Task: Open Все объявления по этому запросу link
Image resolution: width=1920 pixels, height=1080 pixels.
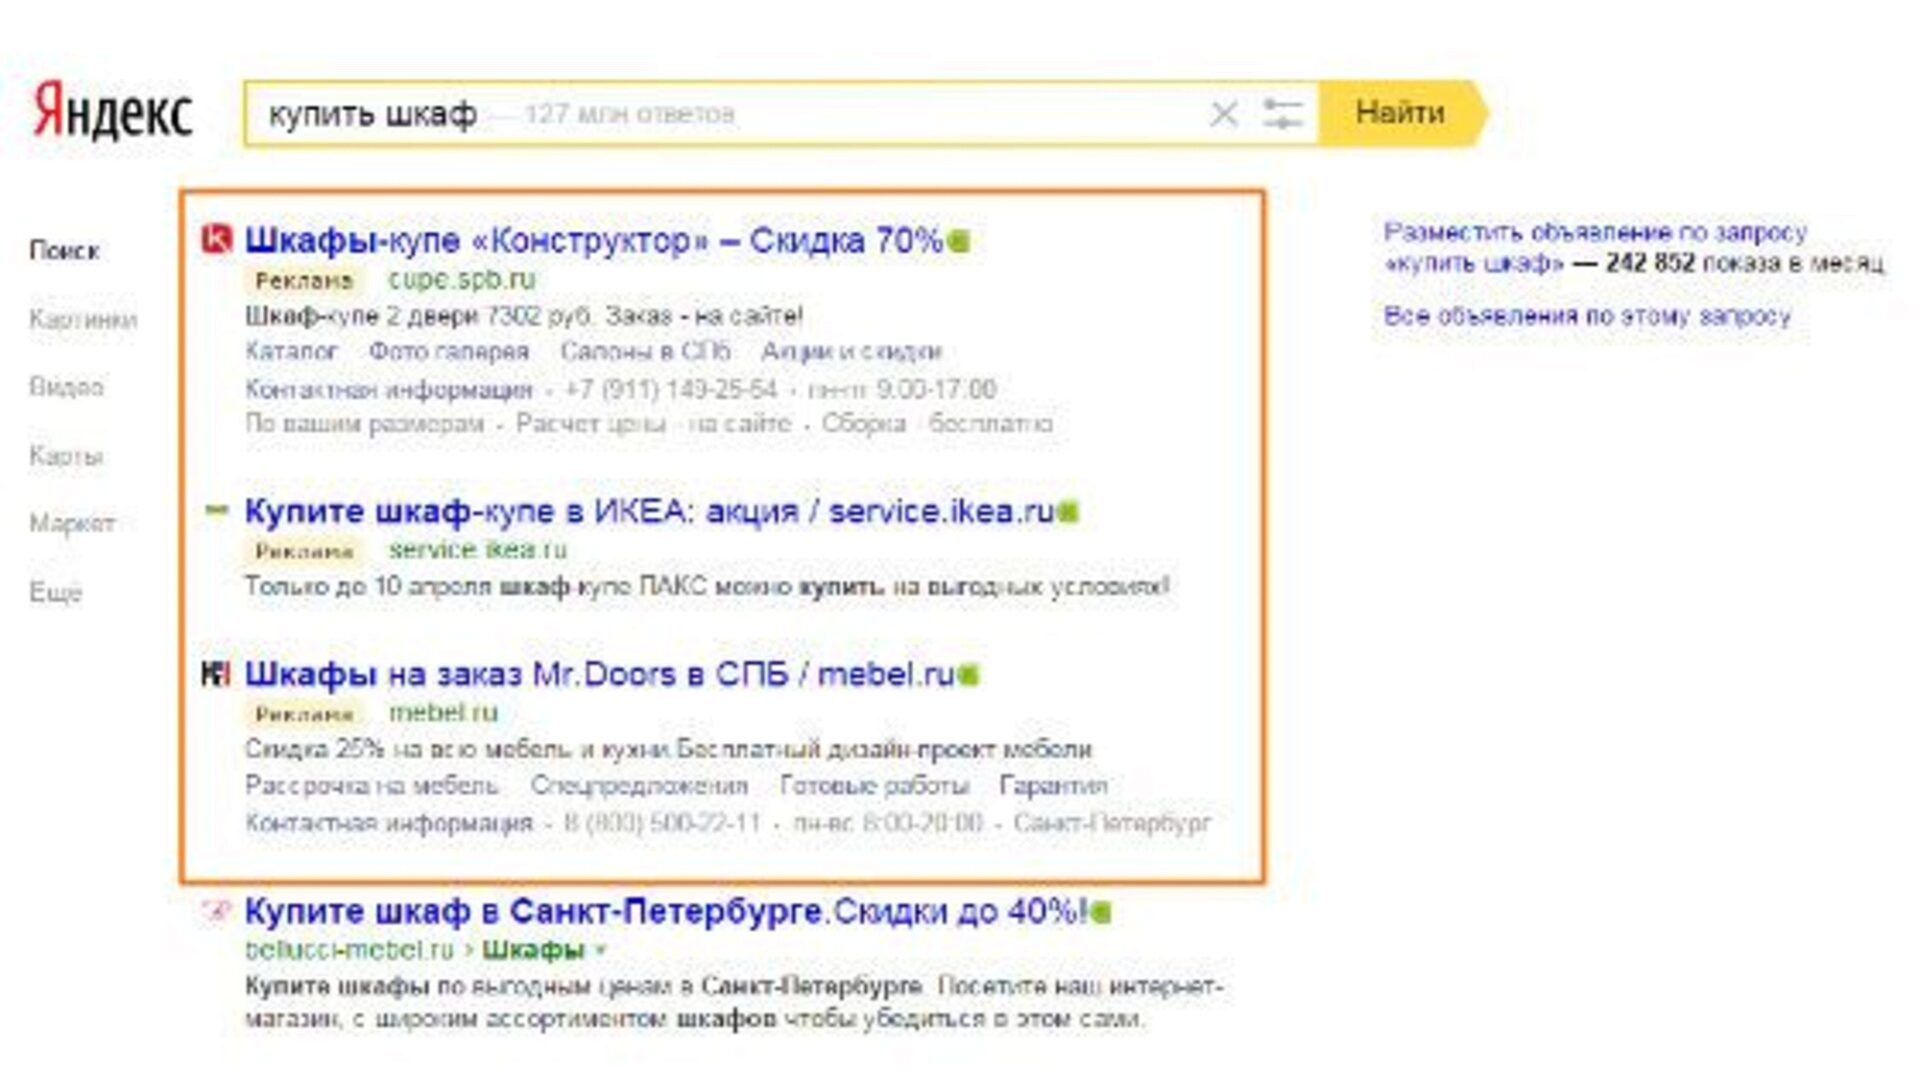Action: click(x=1587, y=316)
